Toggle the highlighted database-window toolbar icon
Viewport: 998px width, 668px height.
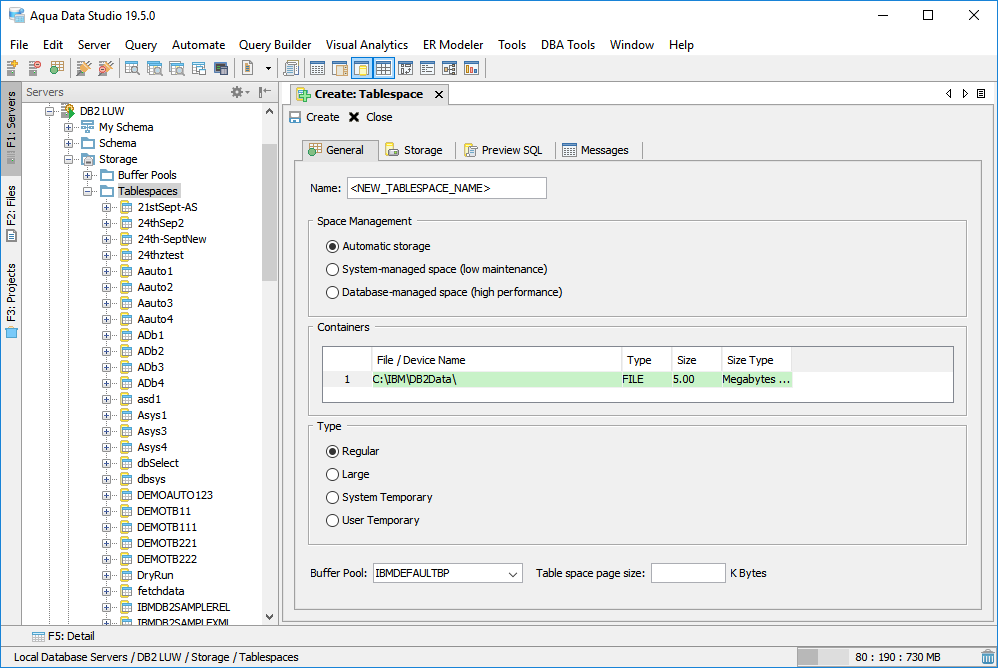click(x=362, y=68)
